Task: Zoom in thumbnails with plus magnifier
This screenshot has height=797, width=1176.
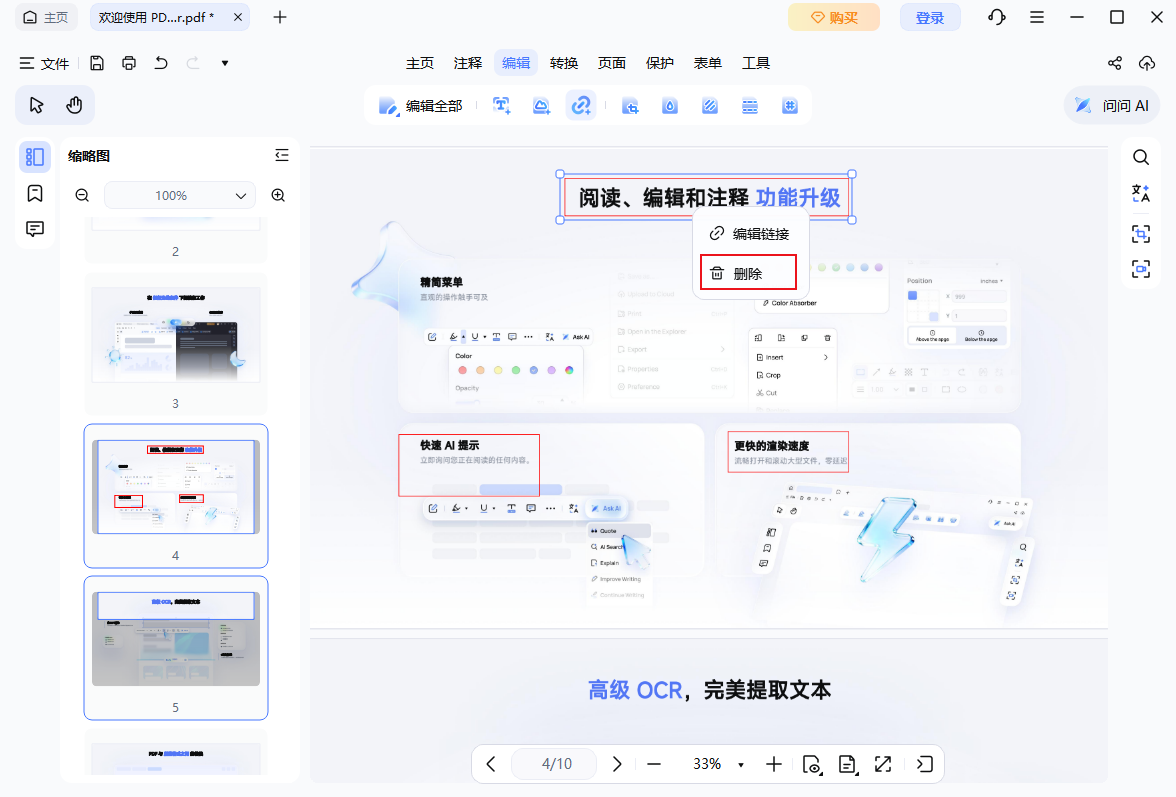Action: 278,196
